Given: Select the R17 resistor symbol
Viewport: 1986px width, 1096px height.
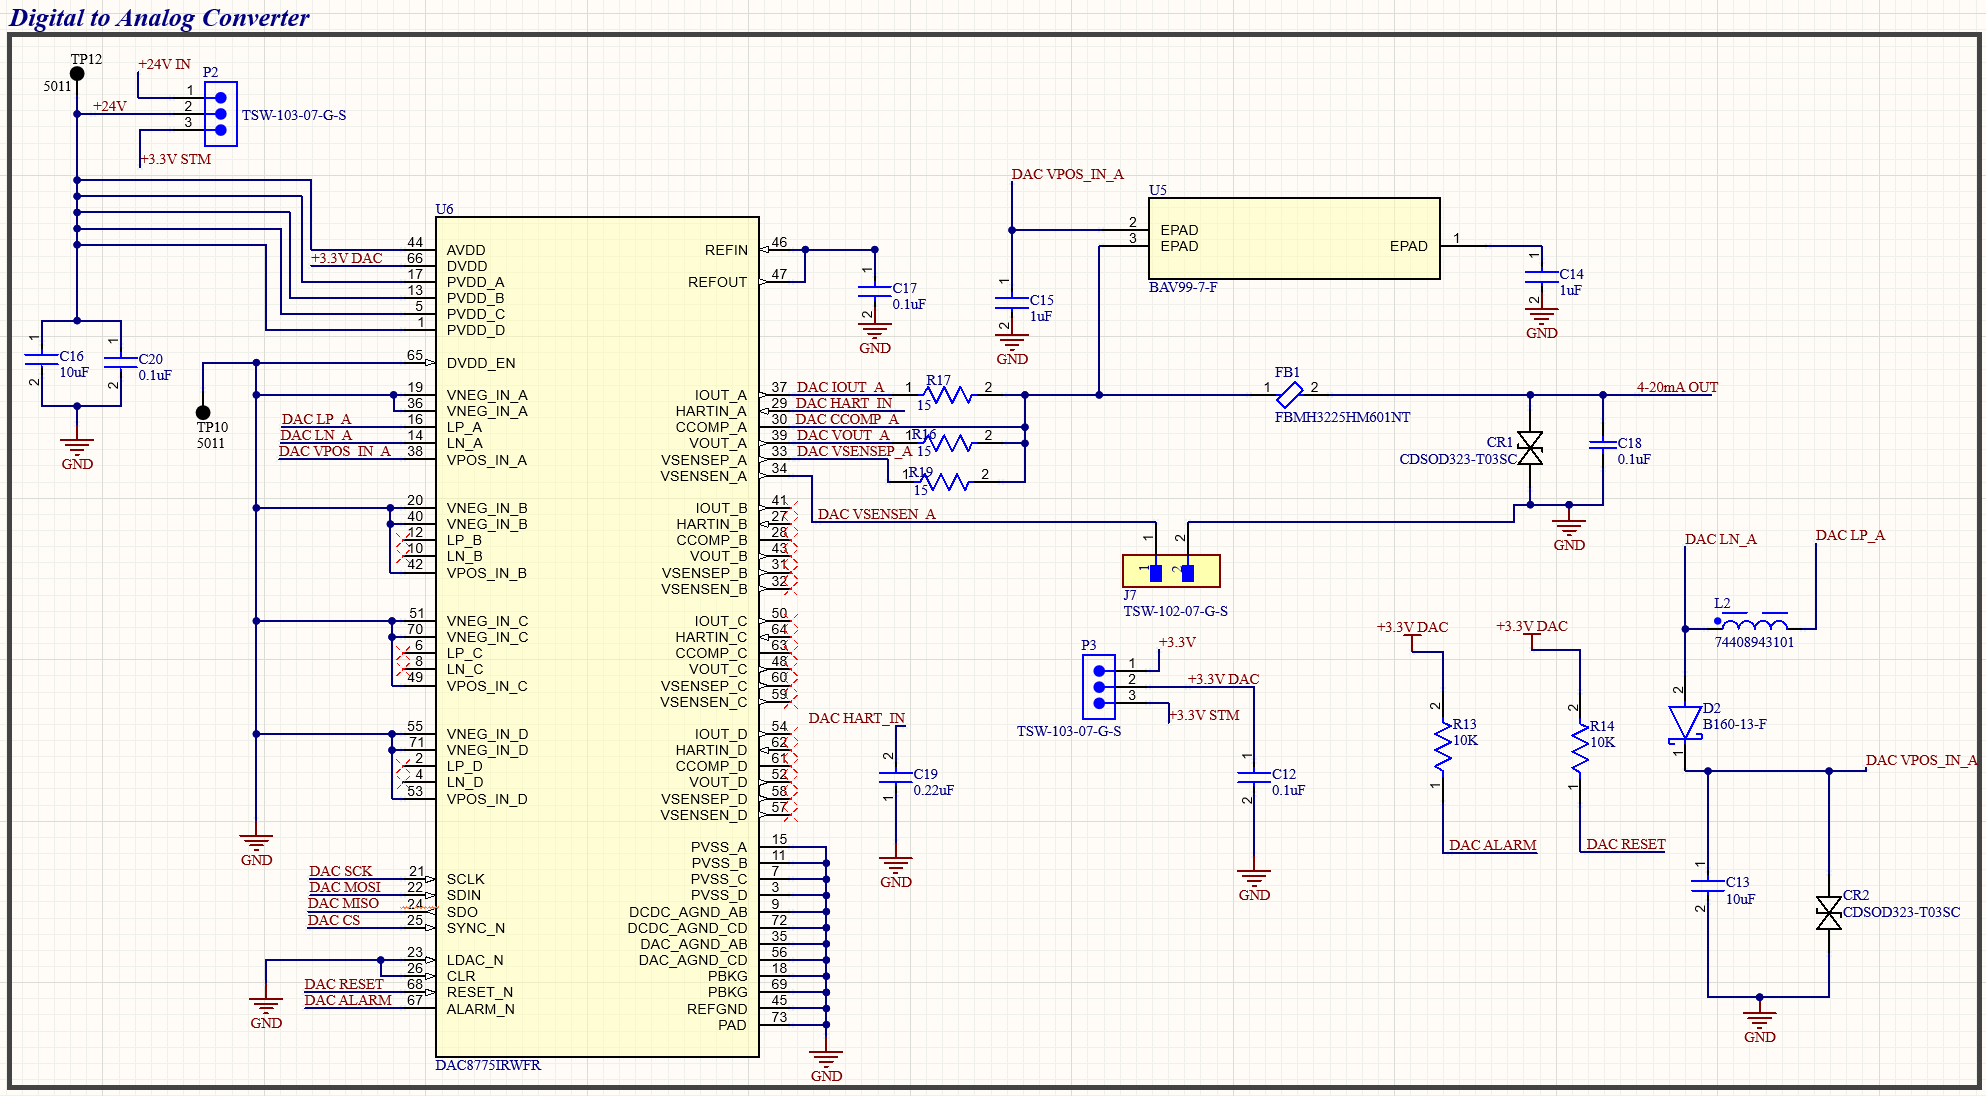Looking at the screenshot, I should (948, 395).
